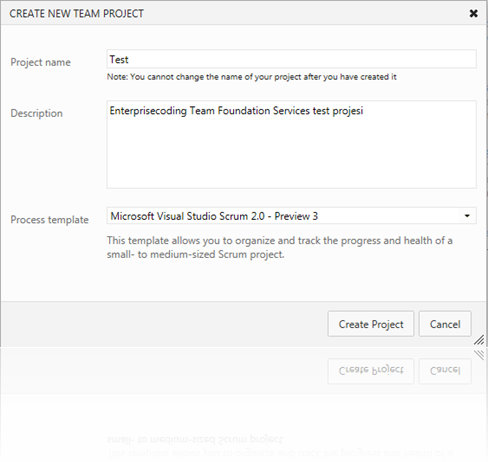This screenshot has height=462, width=488.
Task: Click the dialog resize grip icon
Action: 479,340
